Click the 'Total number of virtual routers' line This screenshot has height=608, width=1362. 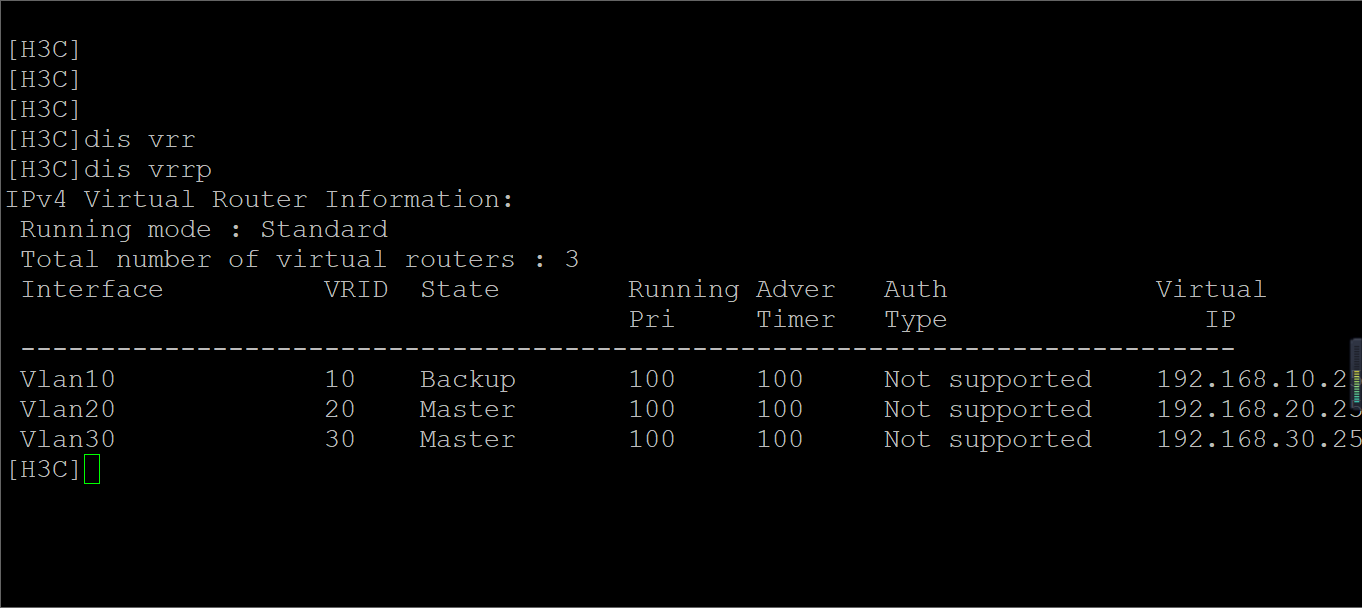(x=299, y=259)
